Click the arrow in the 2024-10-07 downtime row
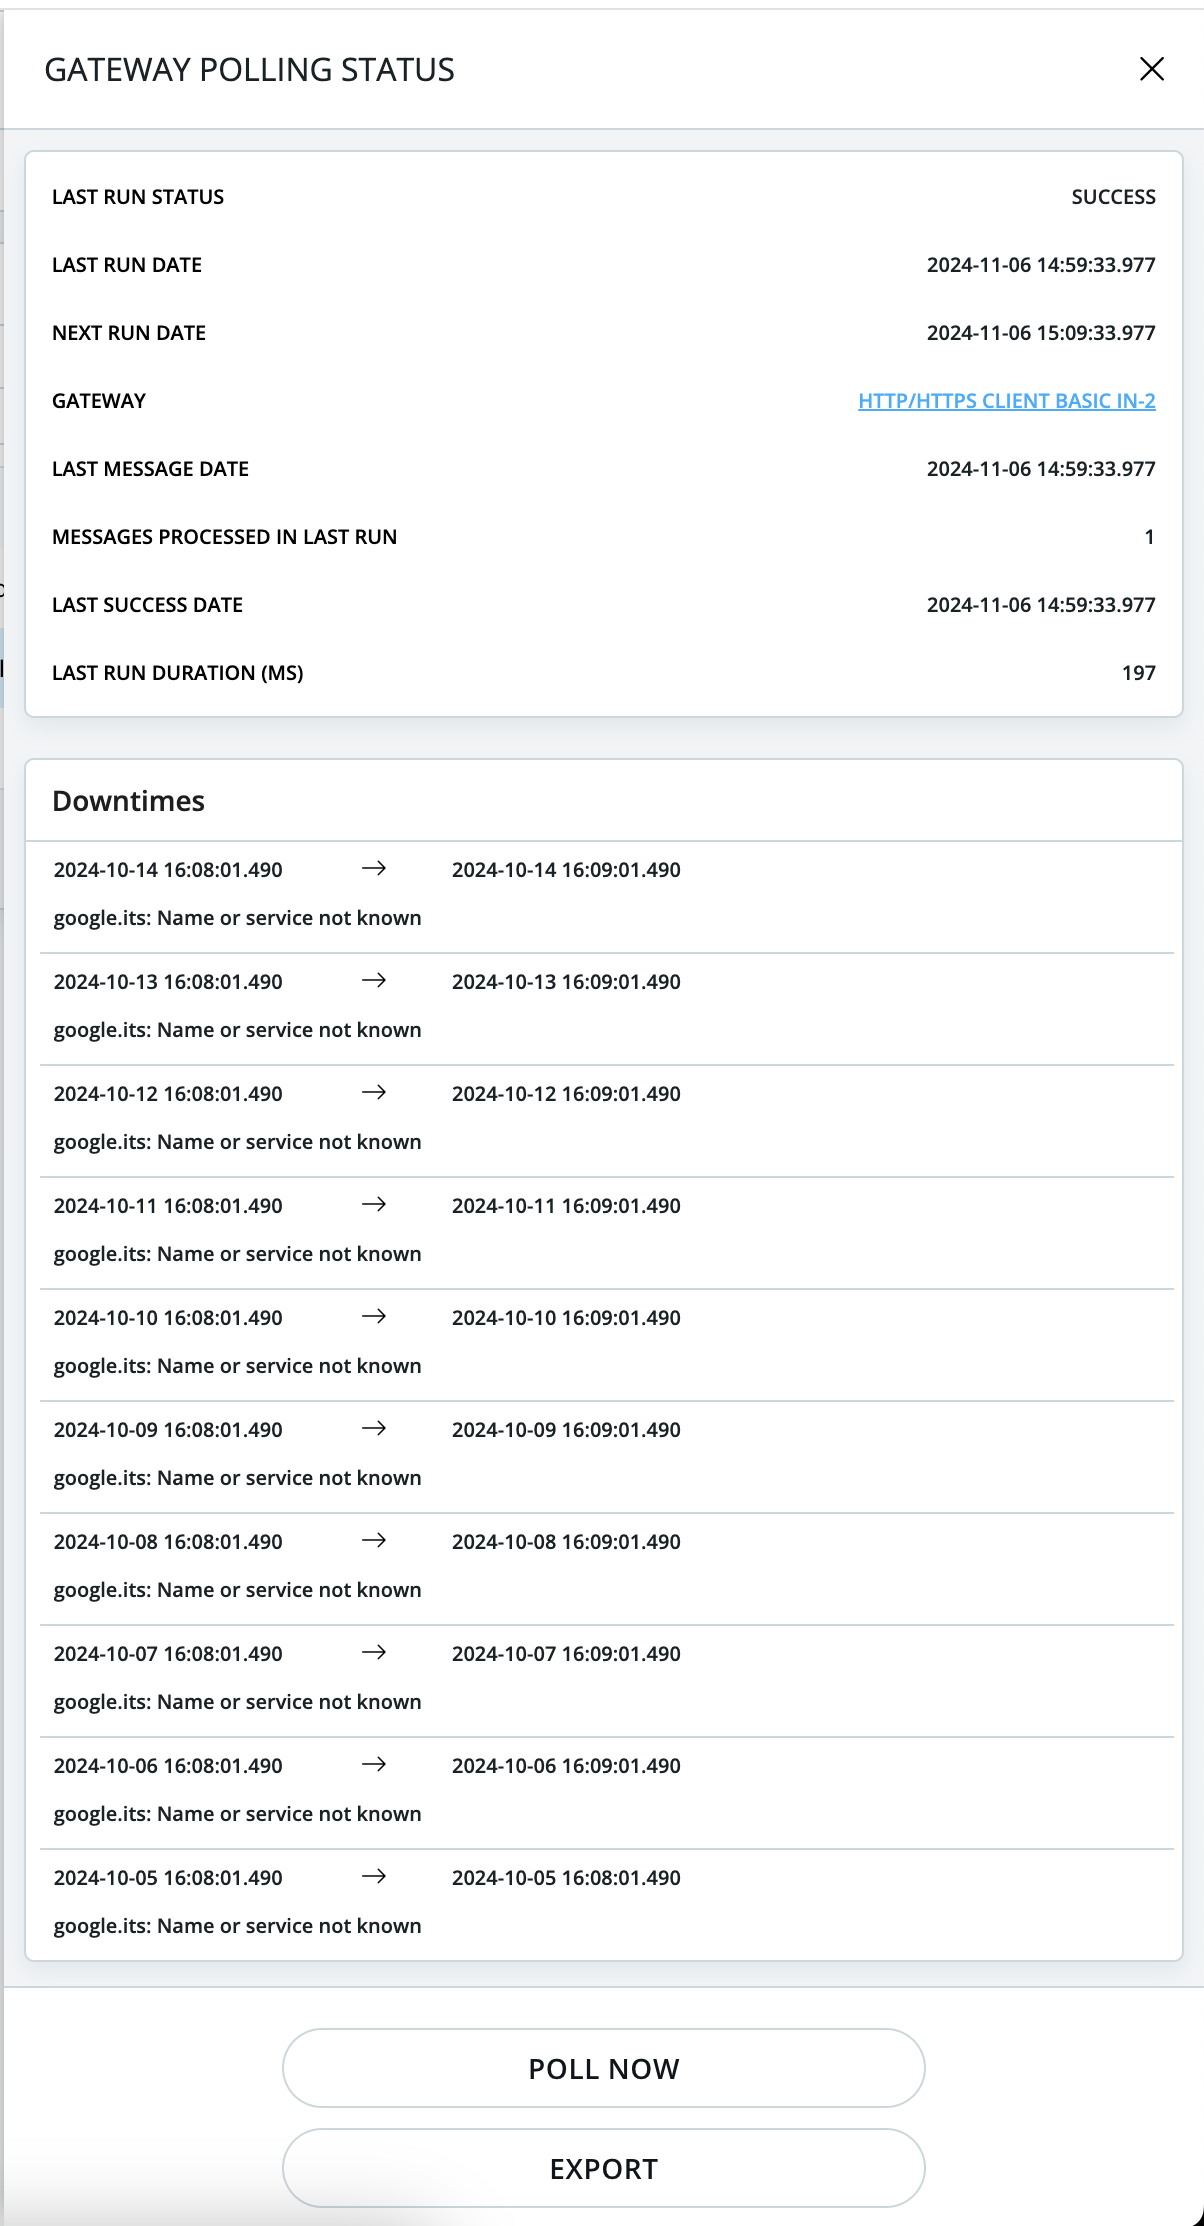Image resolution: width=1204 pixels, height=2226 pixels. (x=374, y=1653)
